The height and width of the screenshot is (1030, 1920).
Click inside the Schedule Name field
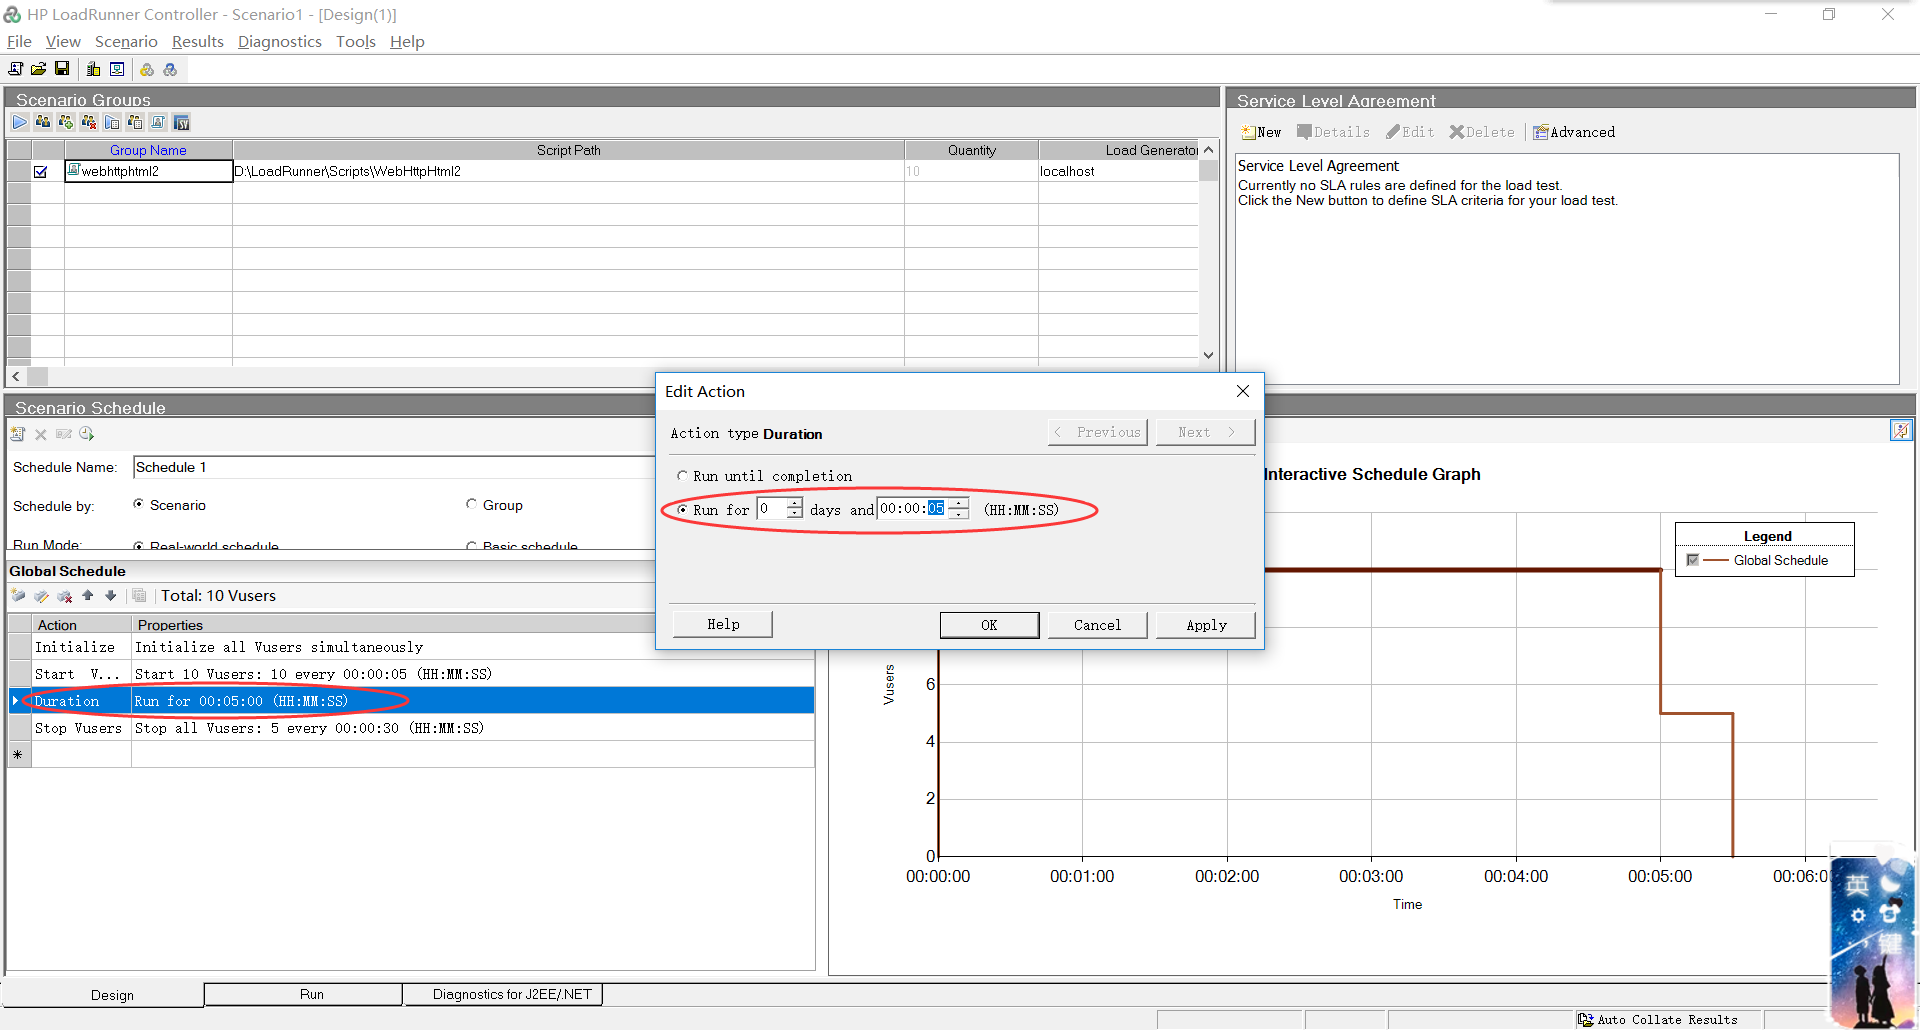(x=300, y=466)
